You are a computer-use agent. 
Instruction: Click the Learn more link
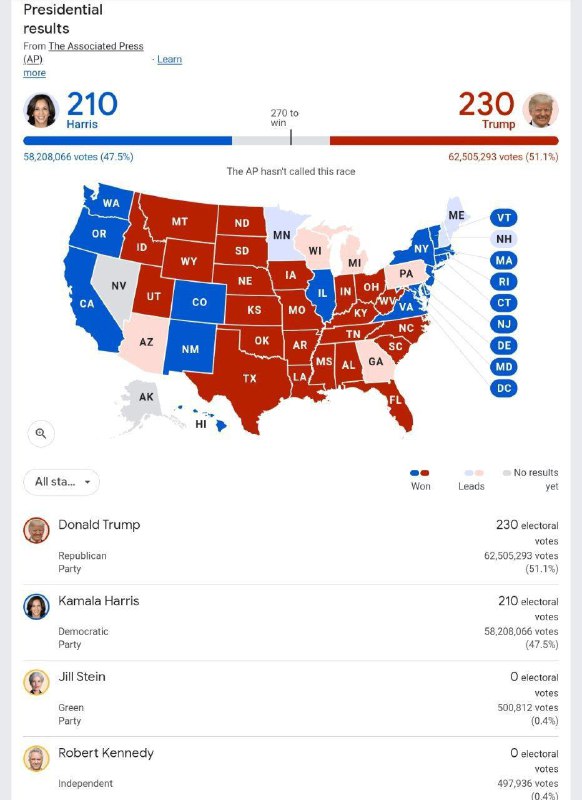point(169,59)
